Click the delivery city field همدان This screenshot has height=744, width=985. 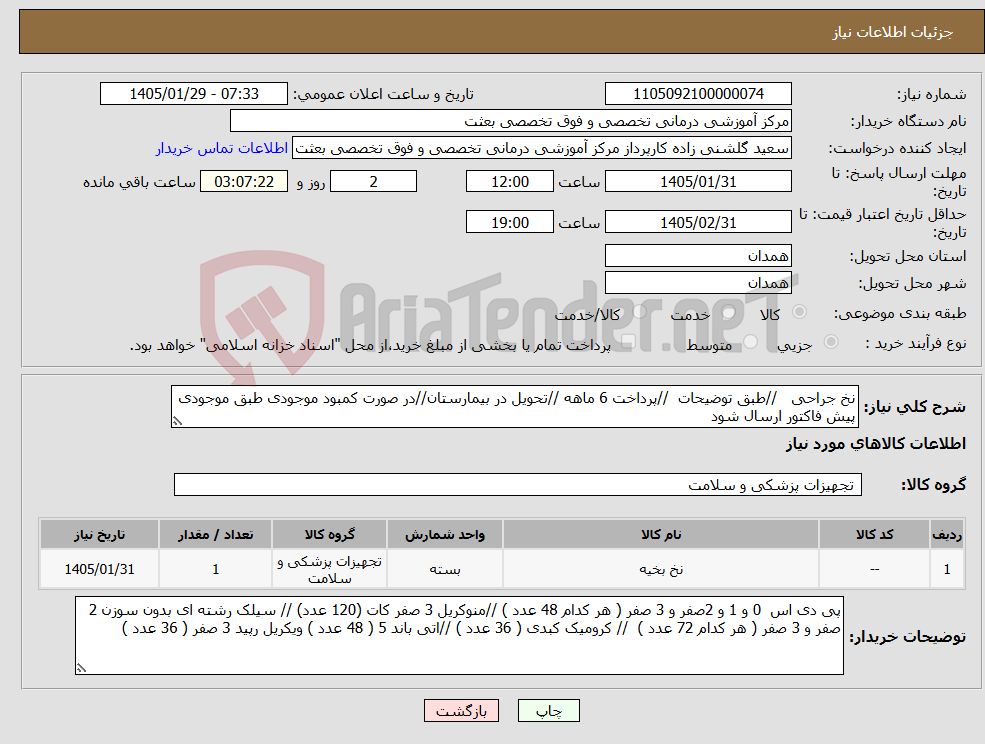(x=698, y=283)
